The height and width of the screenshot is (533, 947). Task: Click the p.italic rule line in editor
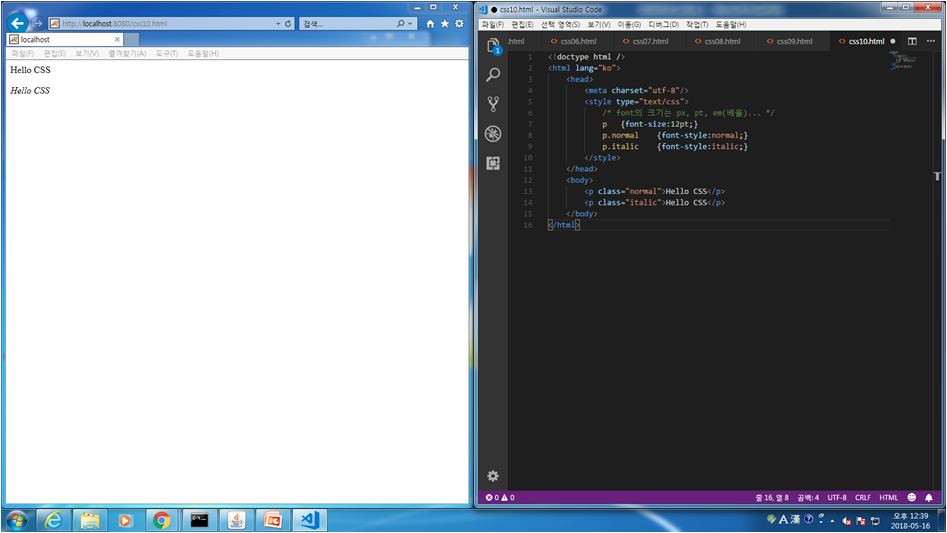pos(675,146)
